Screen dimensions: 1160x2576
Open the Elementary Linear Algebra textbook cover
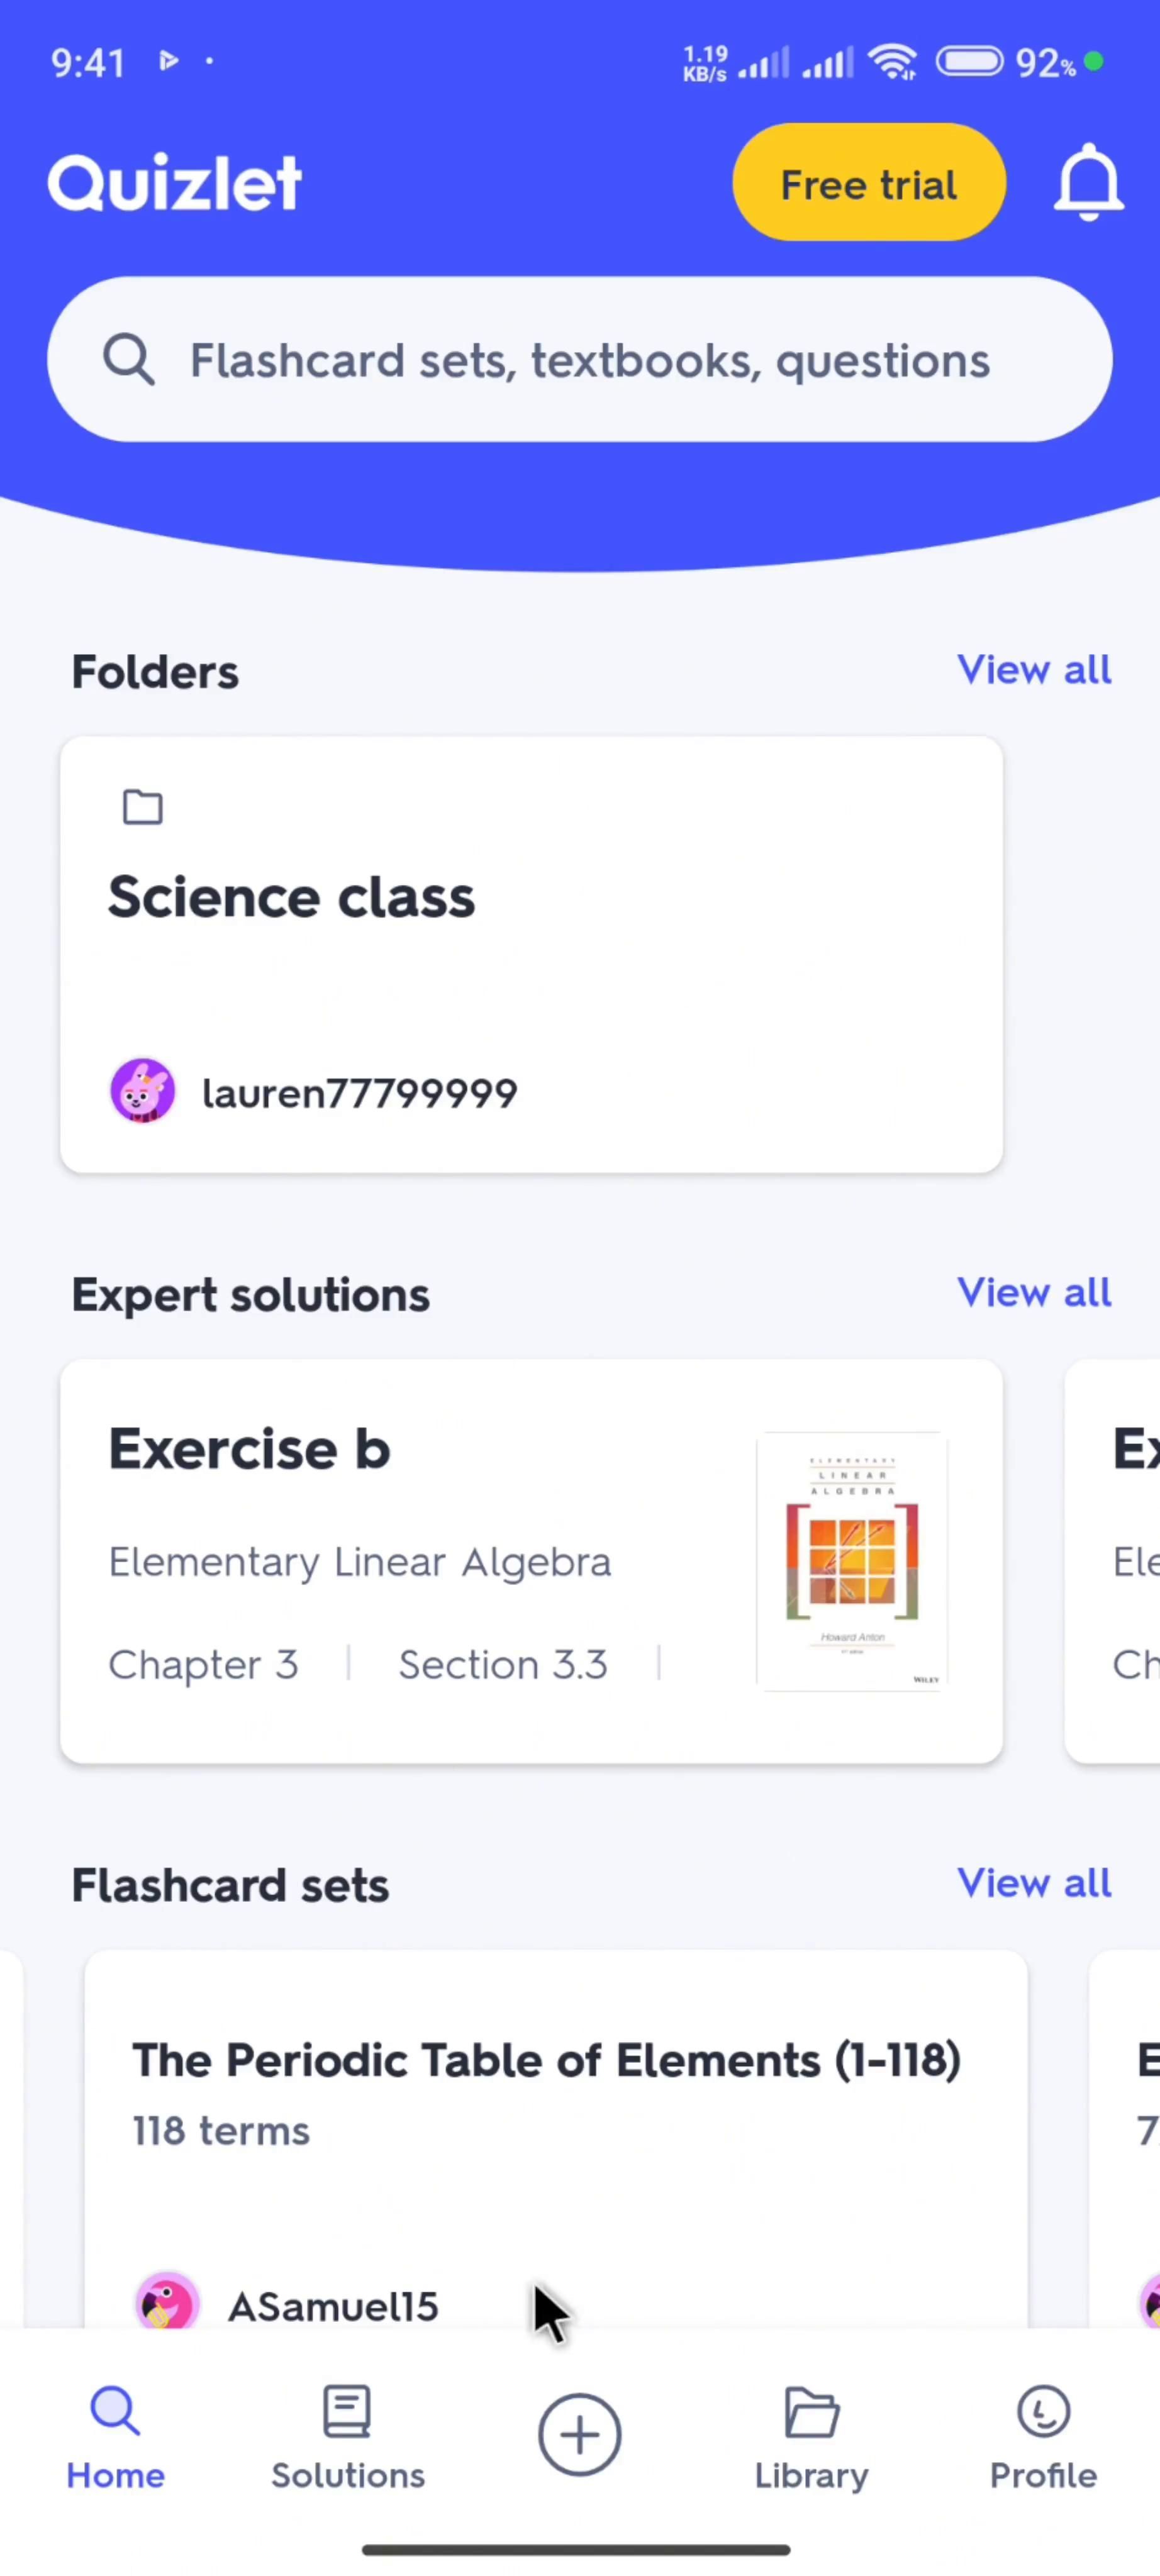click(852, 1561)
